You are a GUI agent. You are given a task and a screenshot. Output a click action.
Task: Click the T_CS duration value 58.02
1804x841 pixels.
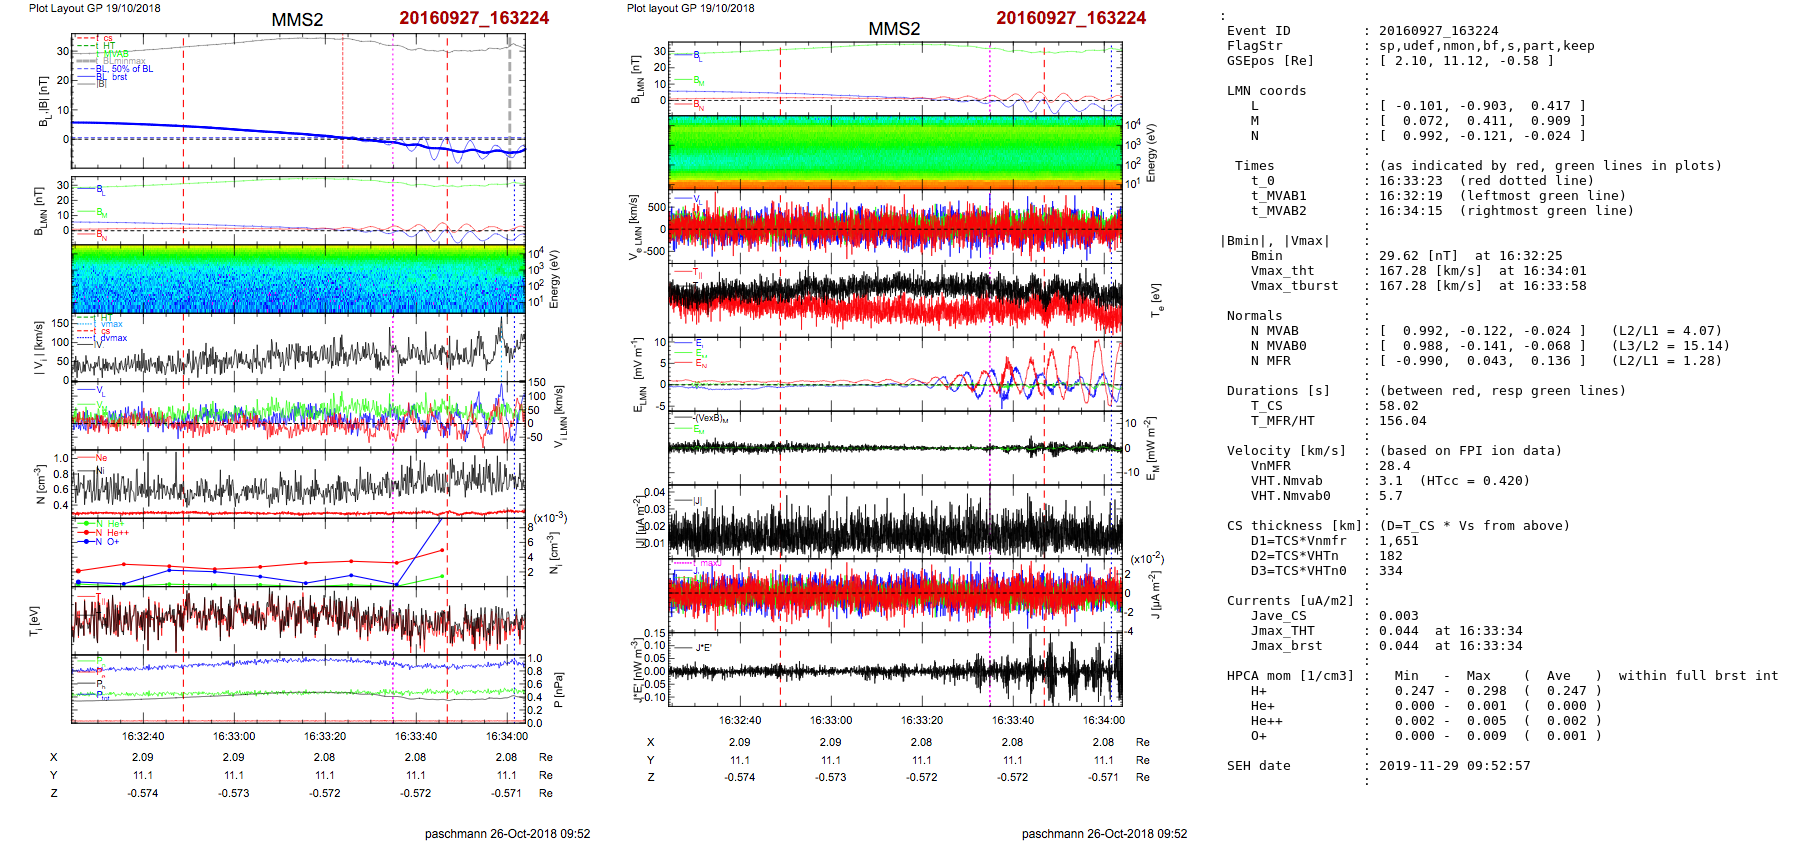(x=1398, y=406)
